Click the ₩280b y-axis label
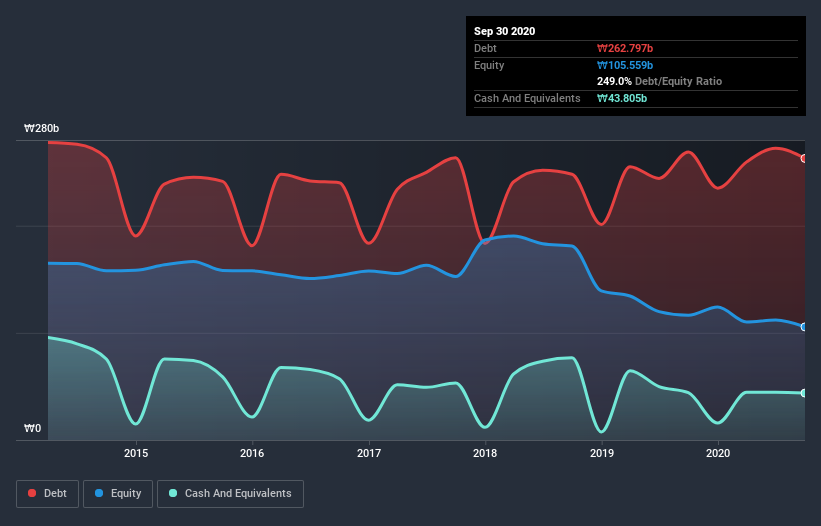This screenshot has width=821, height=526. pyautogui.click(x=41, y=128)
